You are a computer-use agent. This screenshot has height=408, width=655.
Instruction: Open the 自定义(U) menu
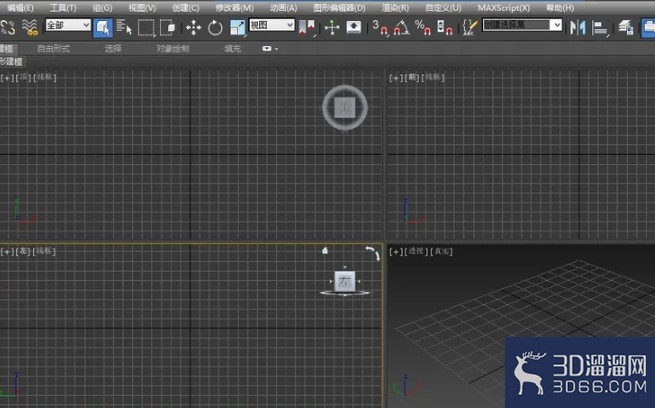pos(443,8)
